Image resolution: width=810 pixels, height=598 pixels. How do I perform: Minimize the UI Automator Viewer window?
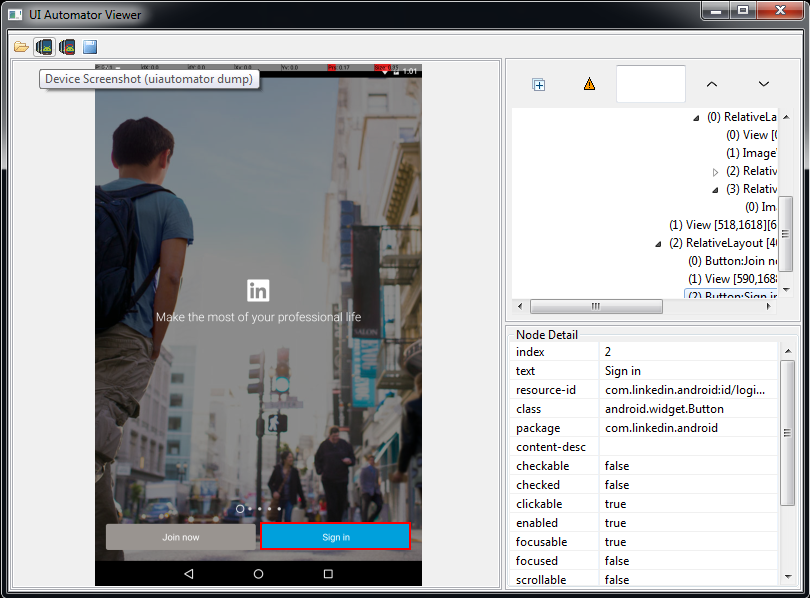715,10
